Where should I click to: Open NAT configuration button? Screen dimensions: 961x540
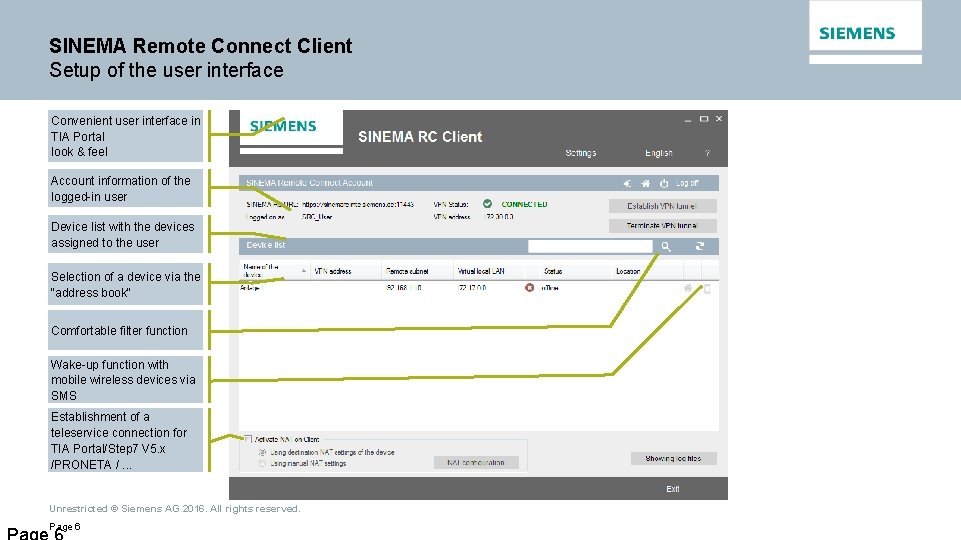[x=476, y=462]
